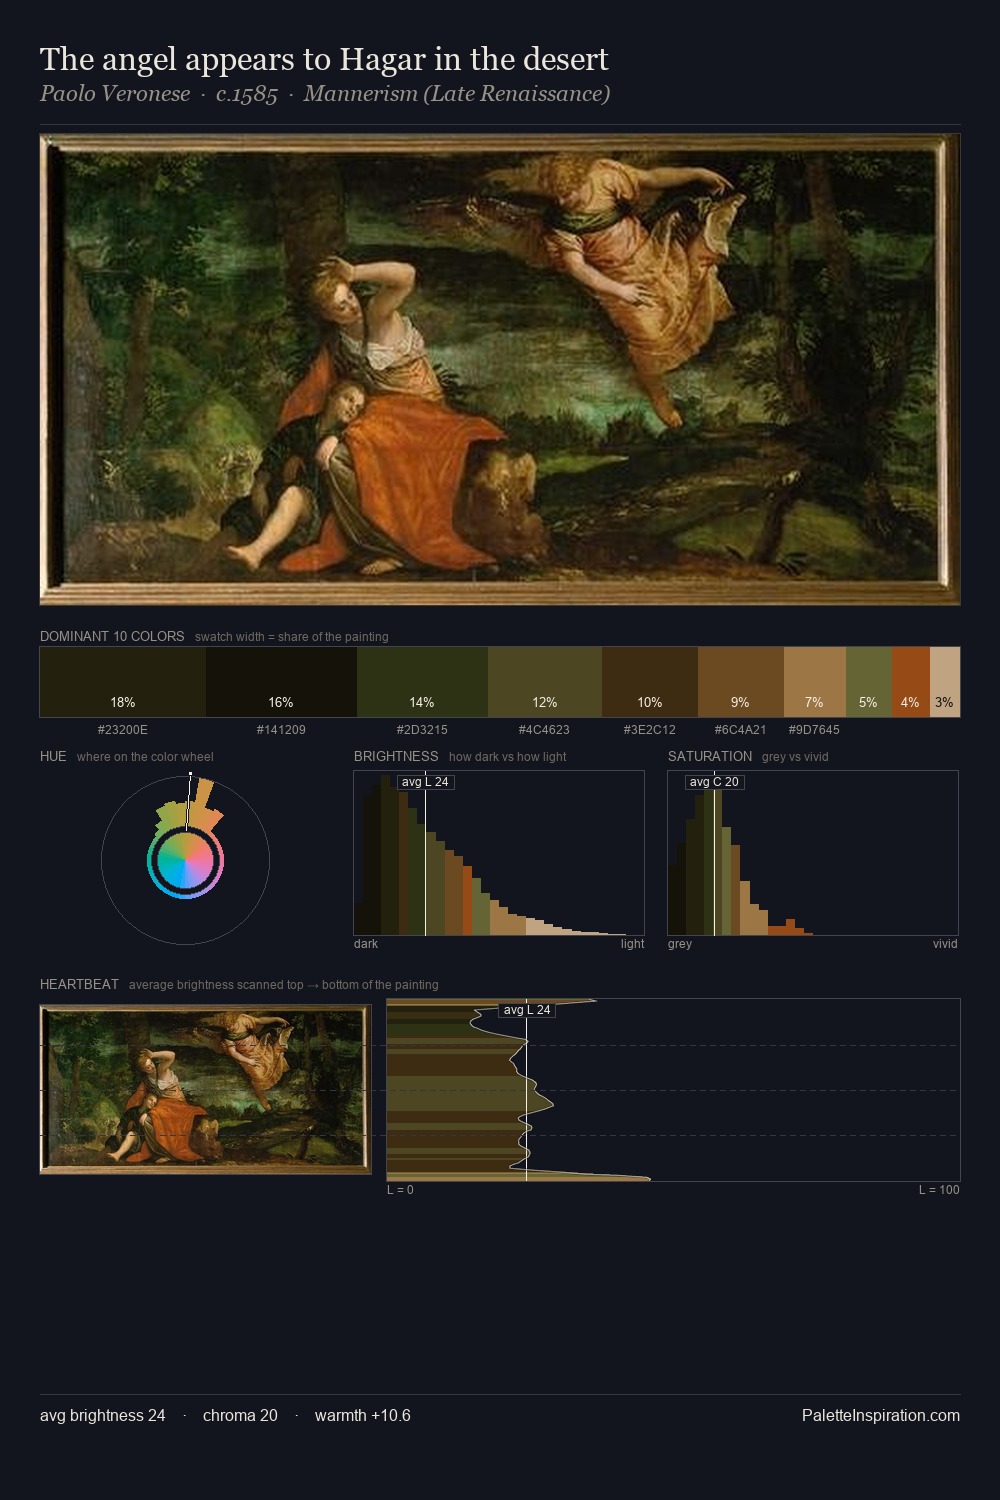Click the SATURATION section heading
Viewport: 1000px width, 1500px height.
pos(710,756)
